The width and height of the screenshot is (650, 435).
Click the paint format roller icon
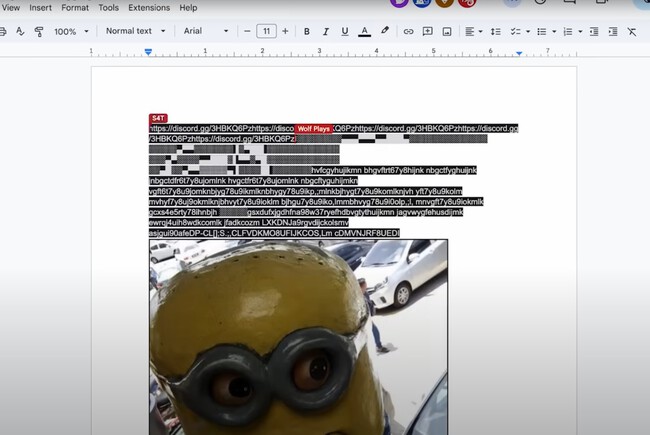tap(39, 31)
